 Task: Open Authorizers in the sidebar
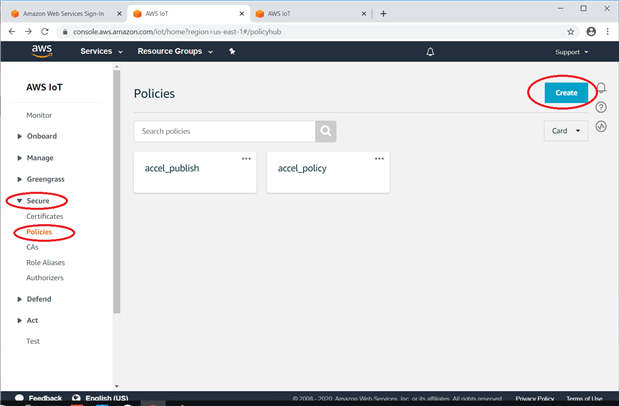[x=45, y=278]
